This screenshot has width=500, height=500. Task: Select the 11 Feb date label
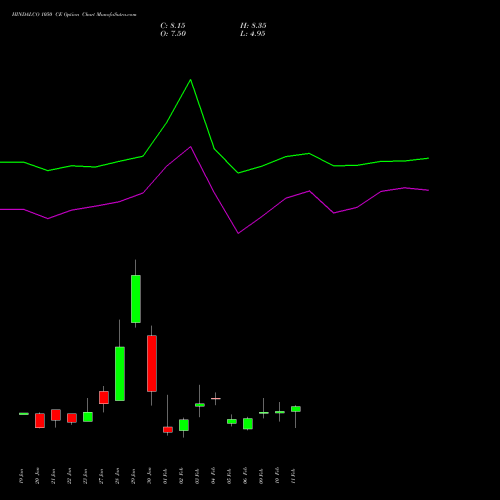click(x=293, y=476)
